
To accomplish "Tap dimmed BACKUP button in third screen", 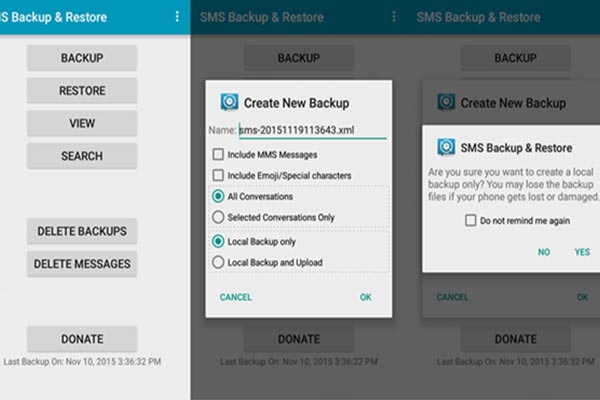I will [515, 58].
